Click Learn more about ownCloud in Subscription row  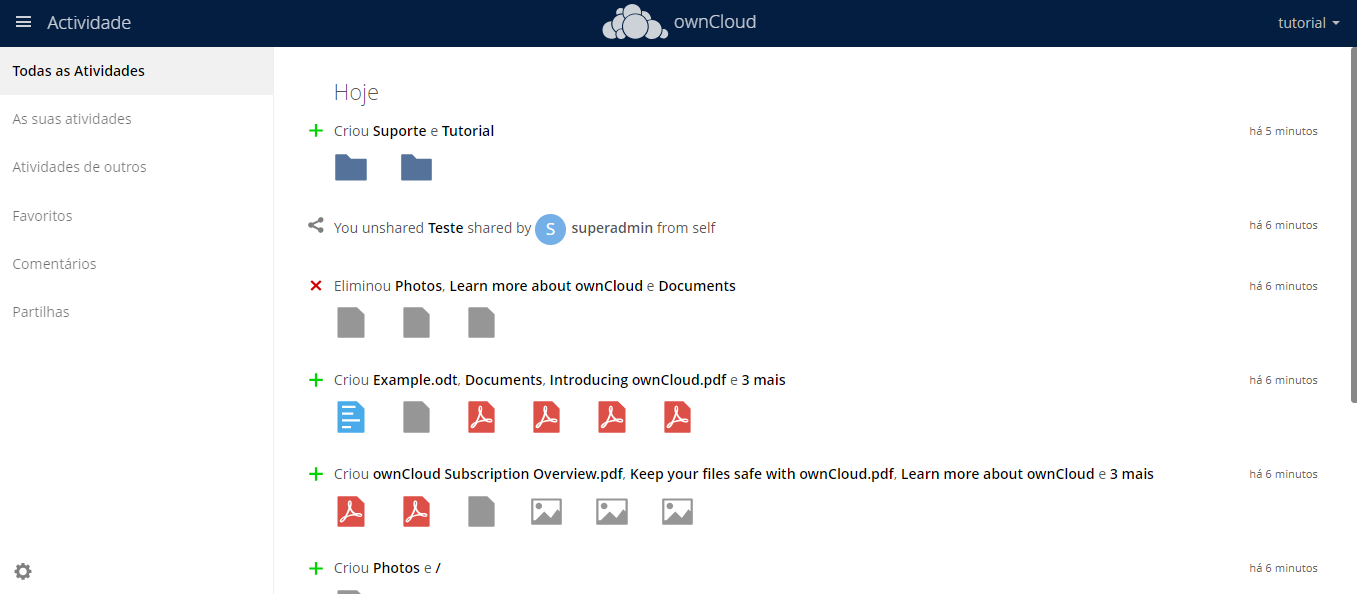[998, 474]
